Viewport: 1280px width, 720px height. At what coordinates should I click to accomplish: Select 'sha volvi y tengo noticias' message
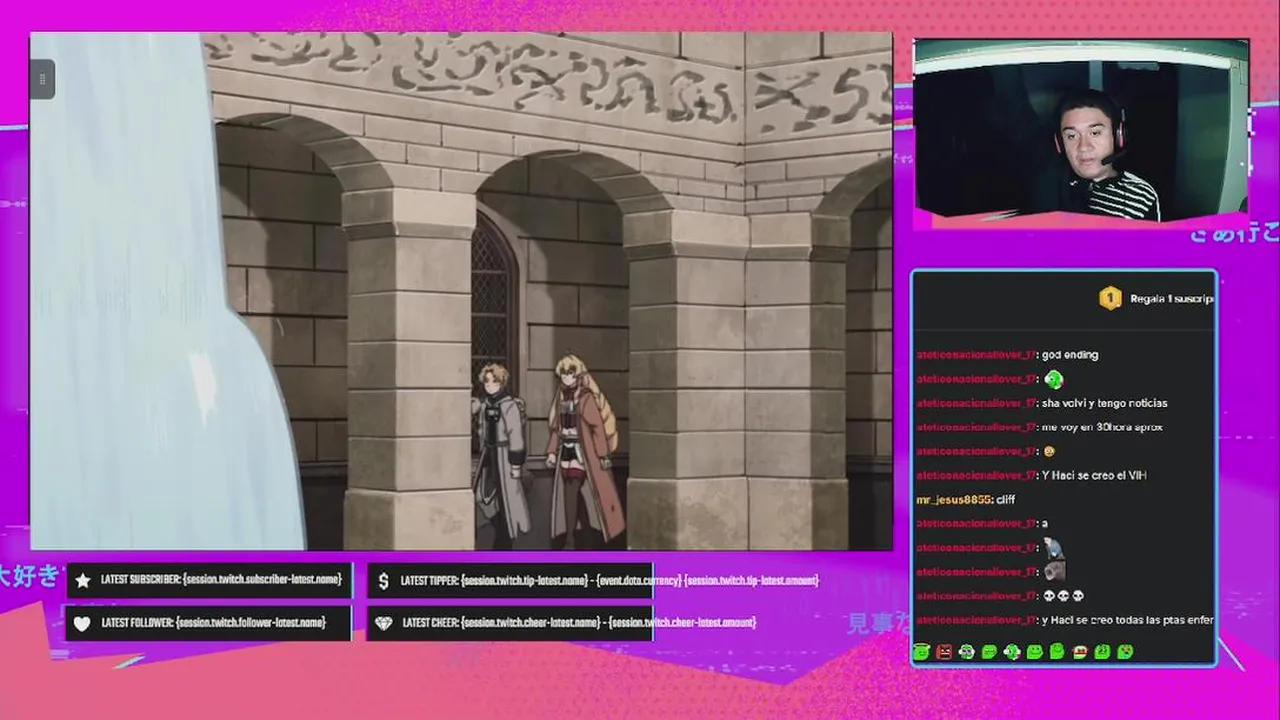[1104, 403]
